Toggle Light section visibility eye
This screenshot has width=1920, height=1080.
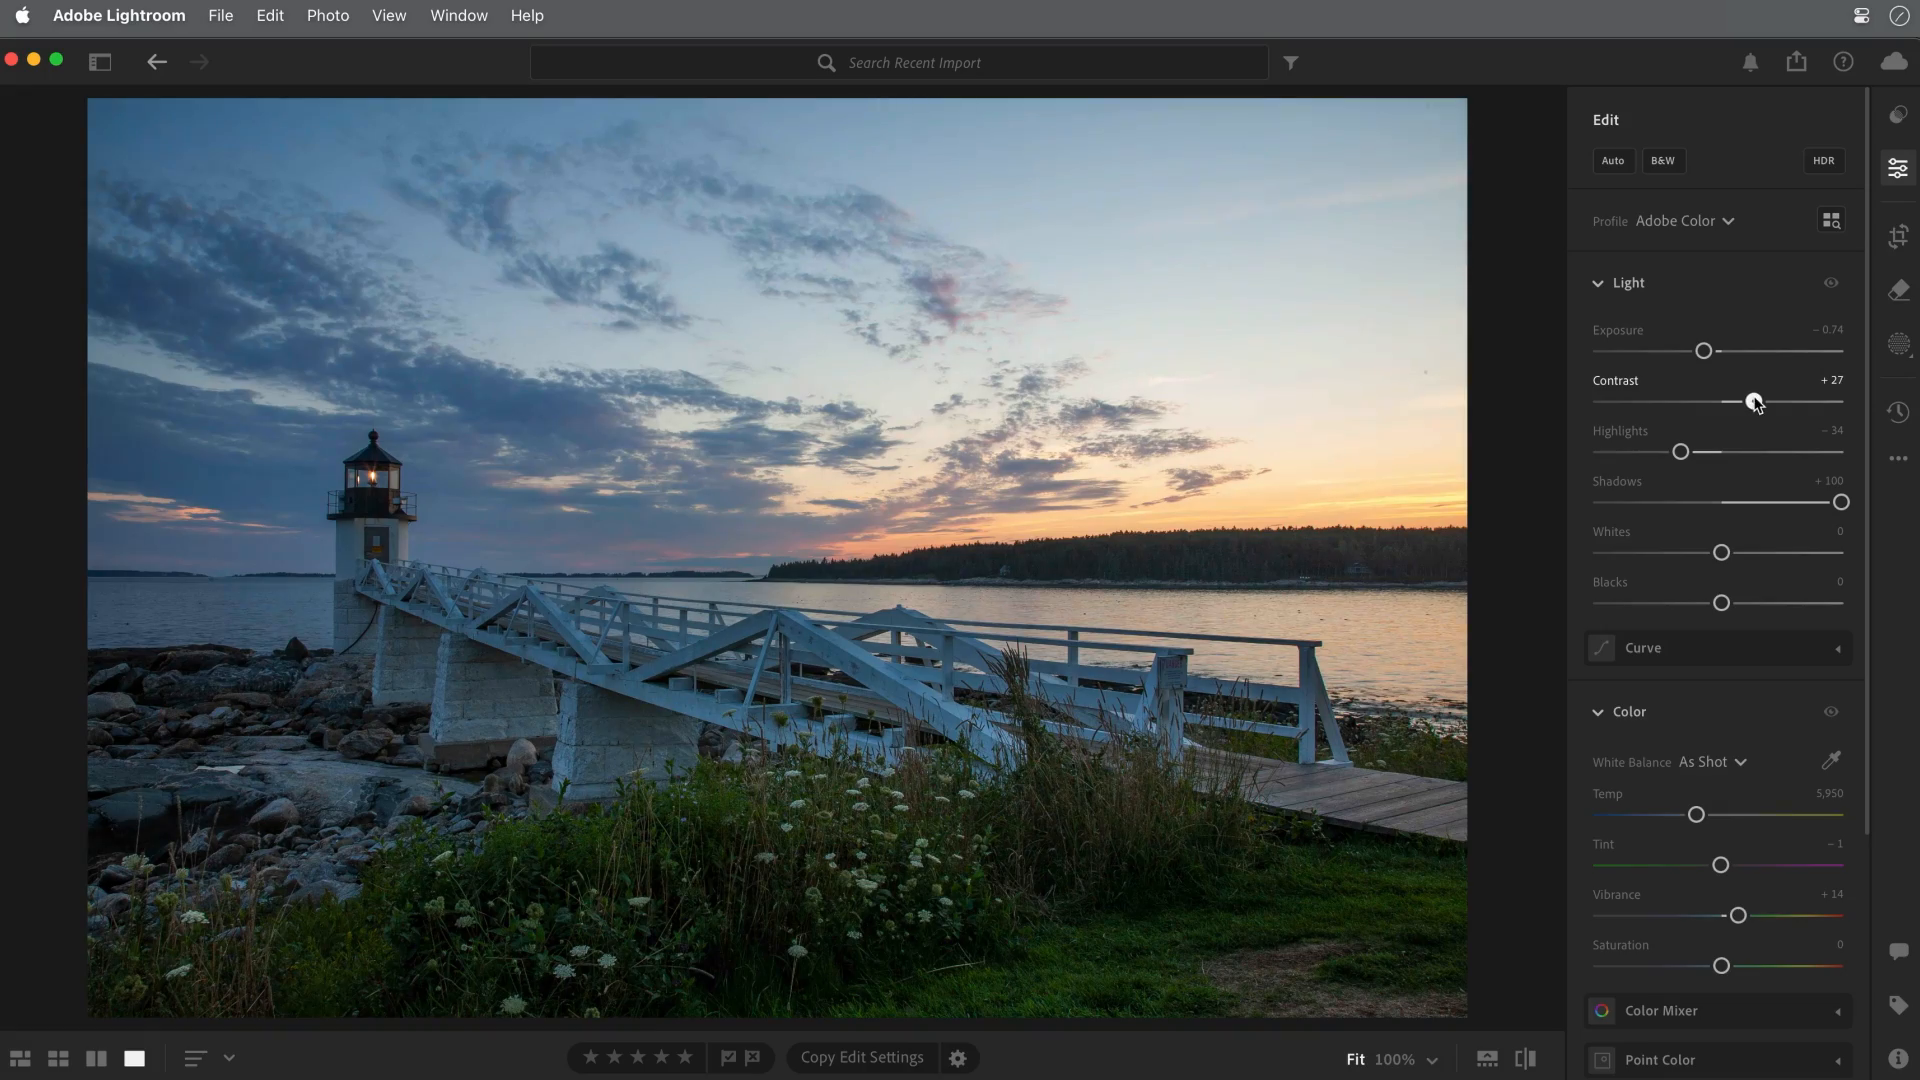coord(1831,283)
